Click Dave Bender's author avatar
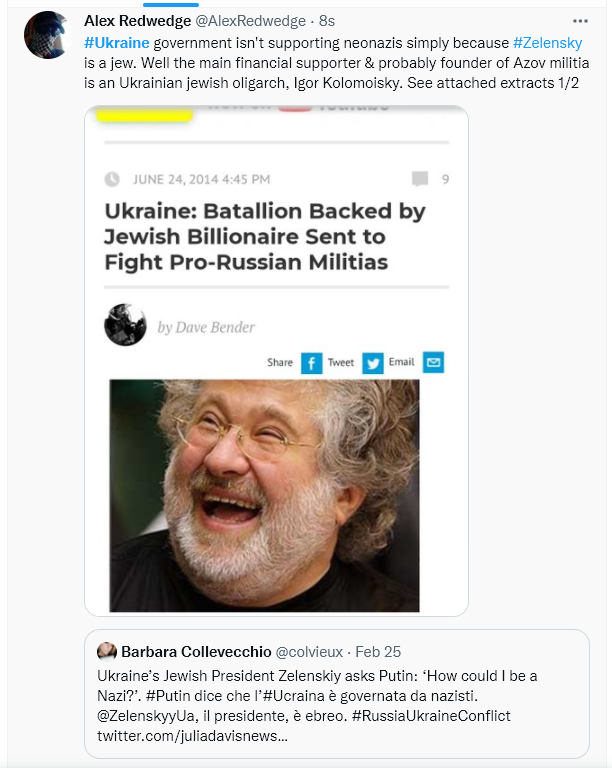 (x=126, y=325)
